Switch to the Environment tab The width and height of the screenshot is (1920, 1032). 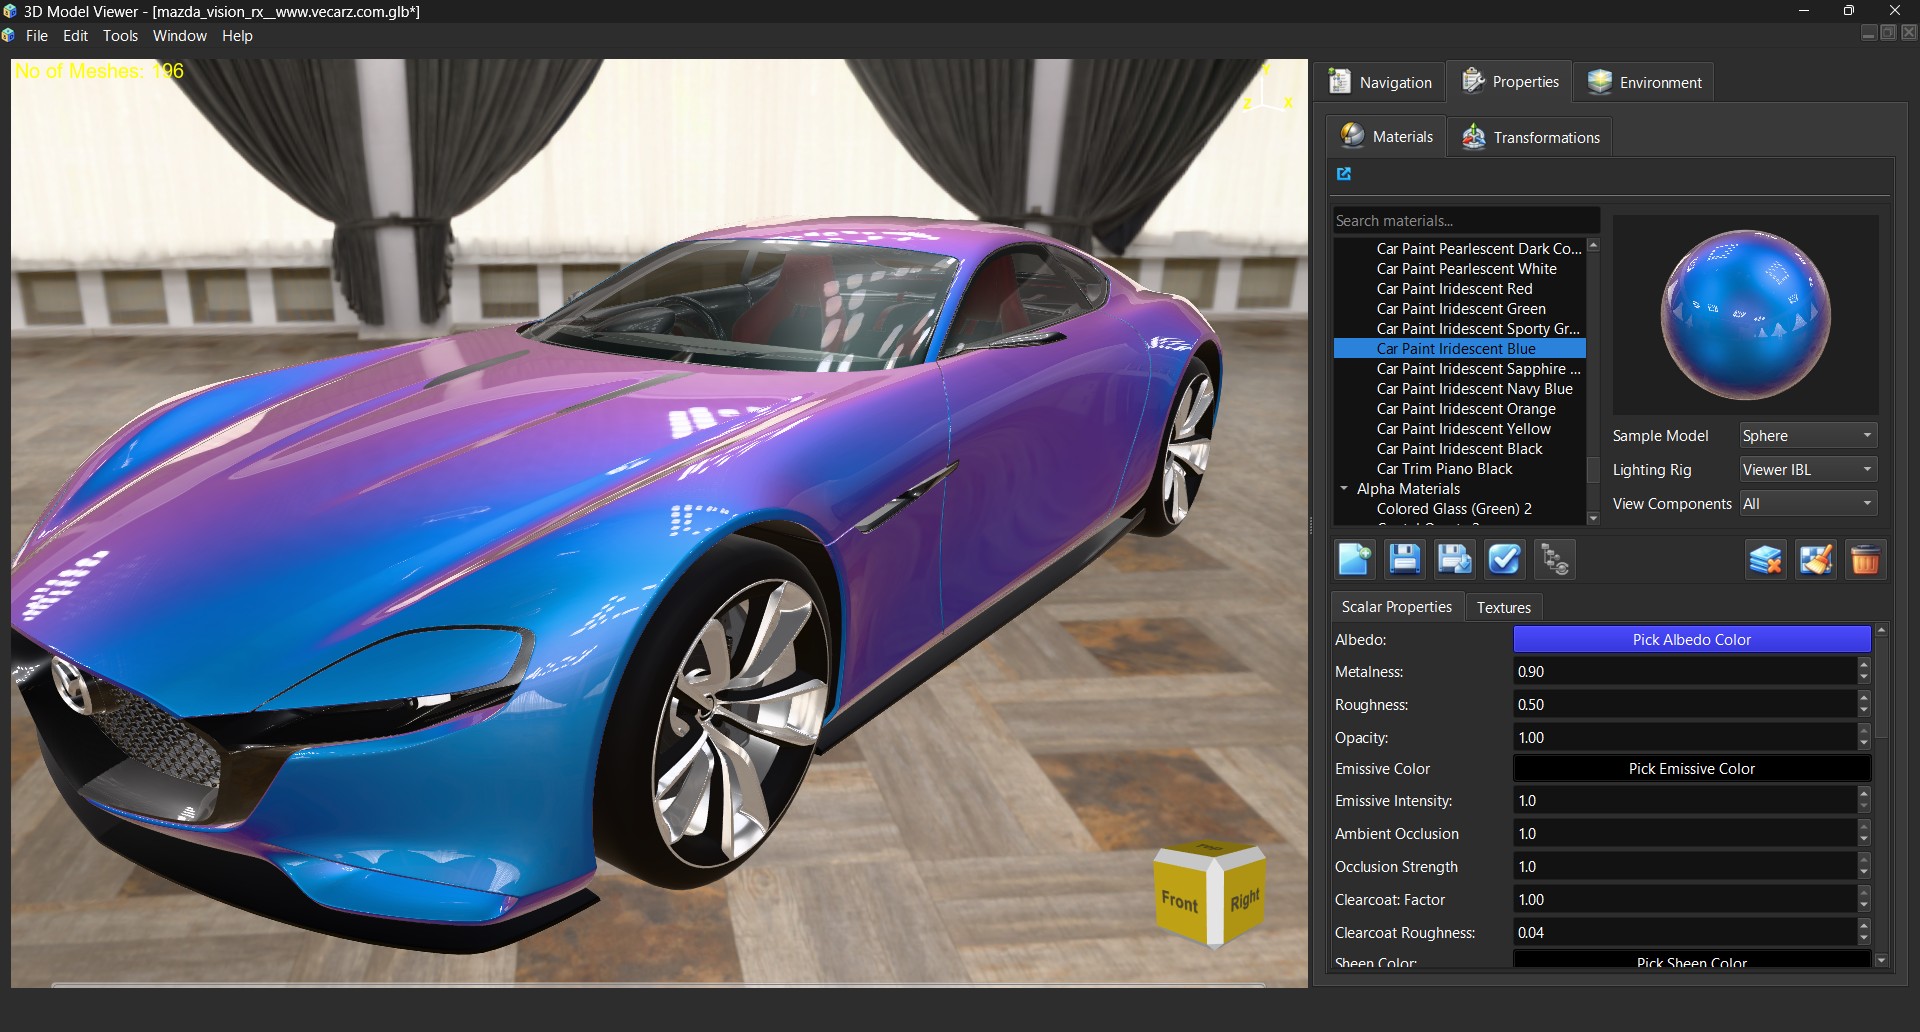(x=1644, y=82)
